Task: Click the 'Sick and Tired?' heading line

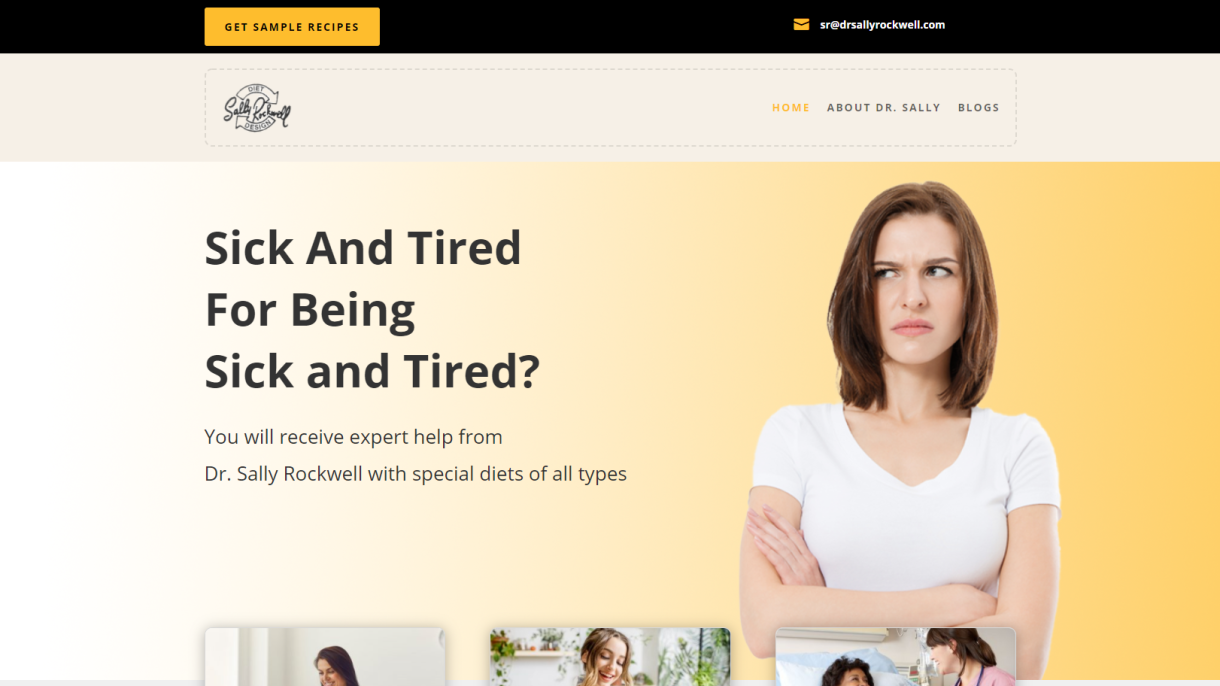Action: click(372, 372)
